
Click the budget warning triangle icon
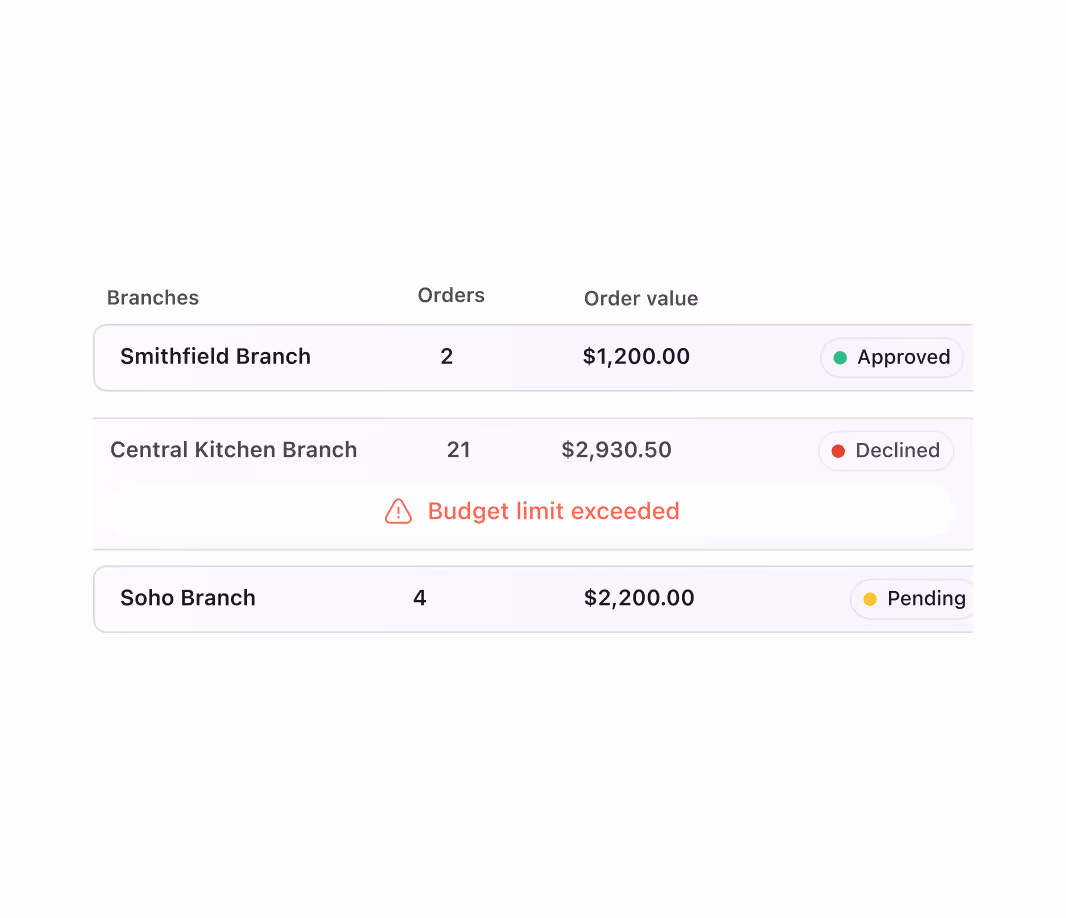[398, 511]
